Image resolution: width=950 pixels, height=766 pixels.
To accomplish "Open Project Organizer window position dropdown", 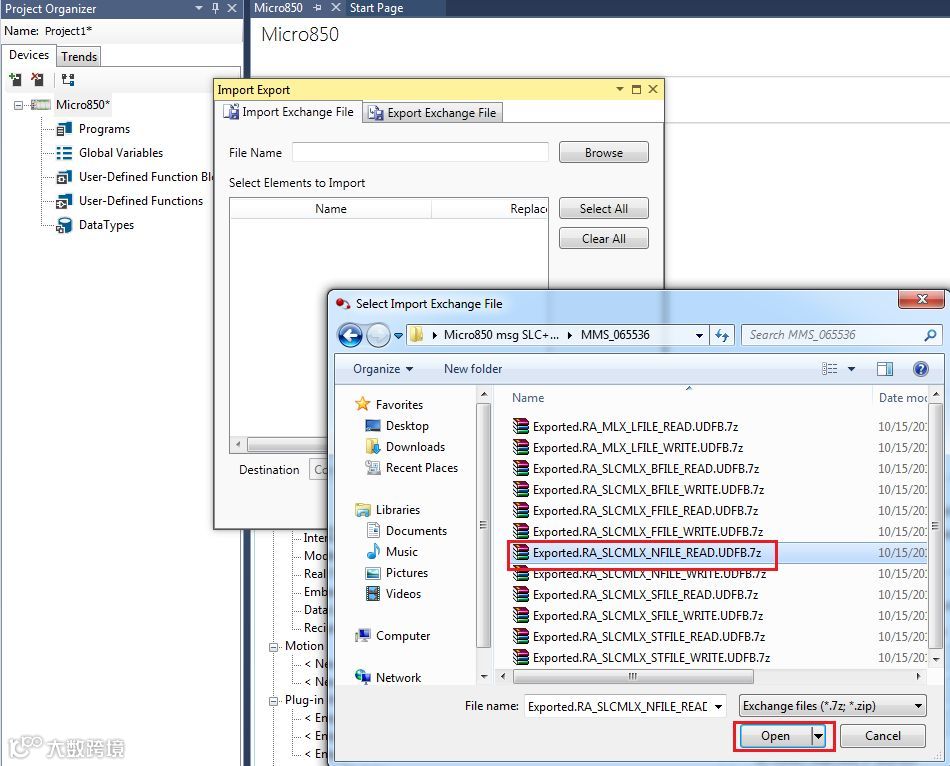I will click(x=199, y=8).
